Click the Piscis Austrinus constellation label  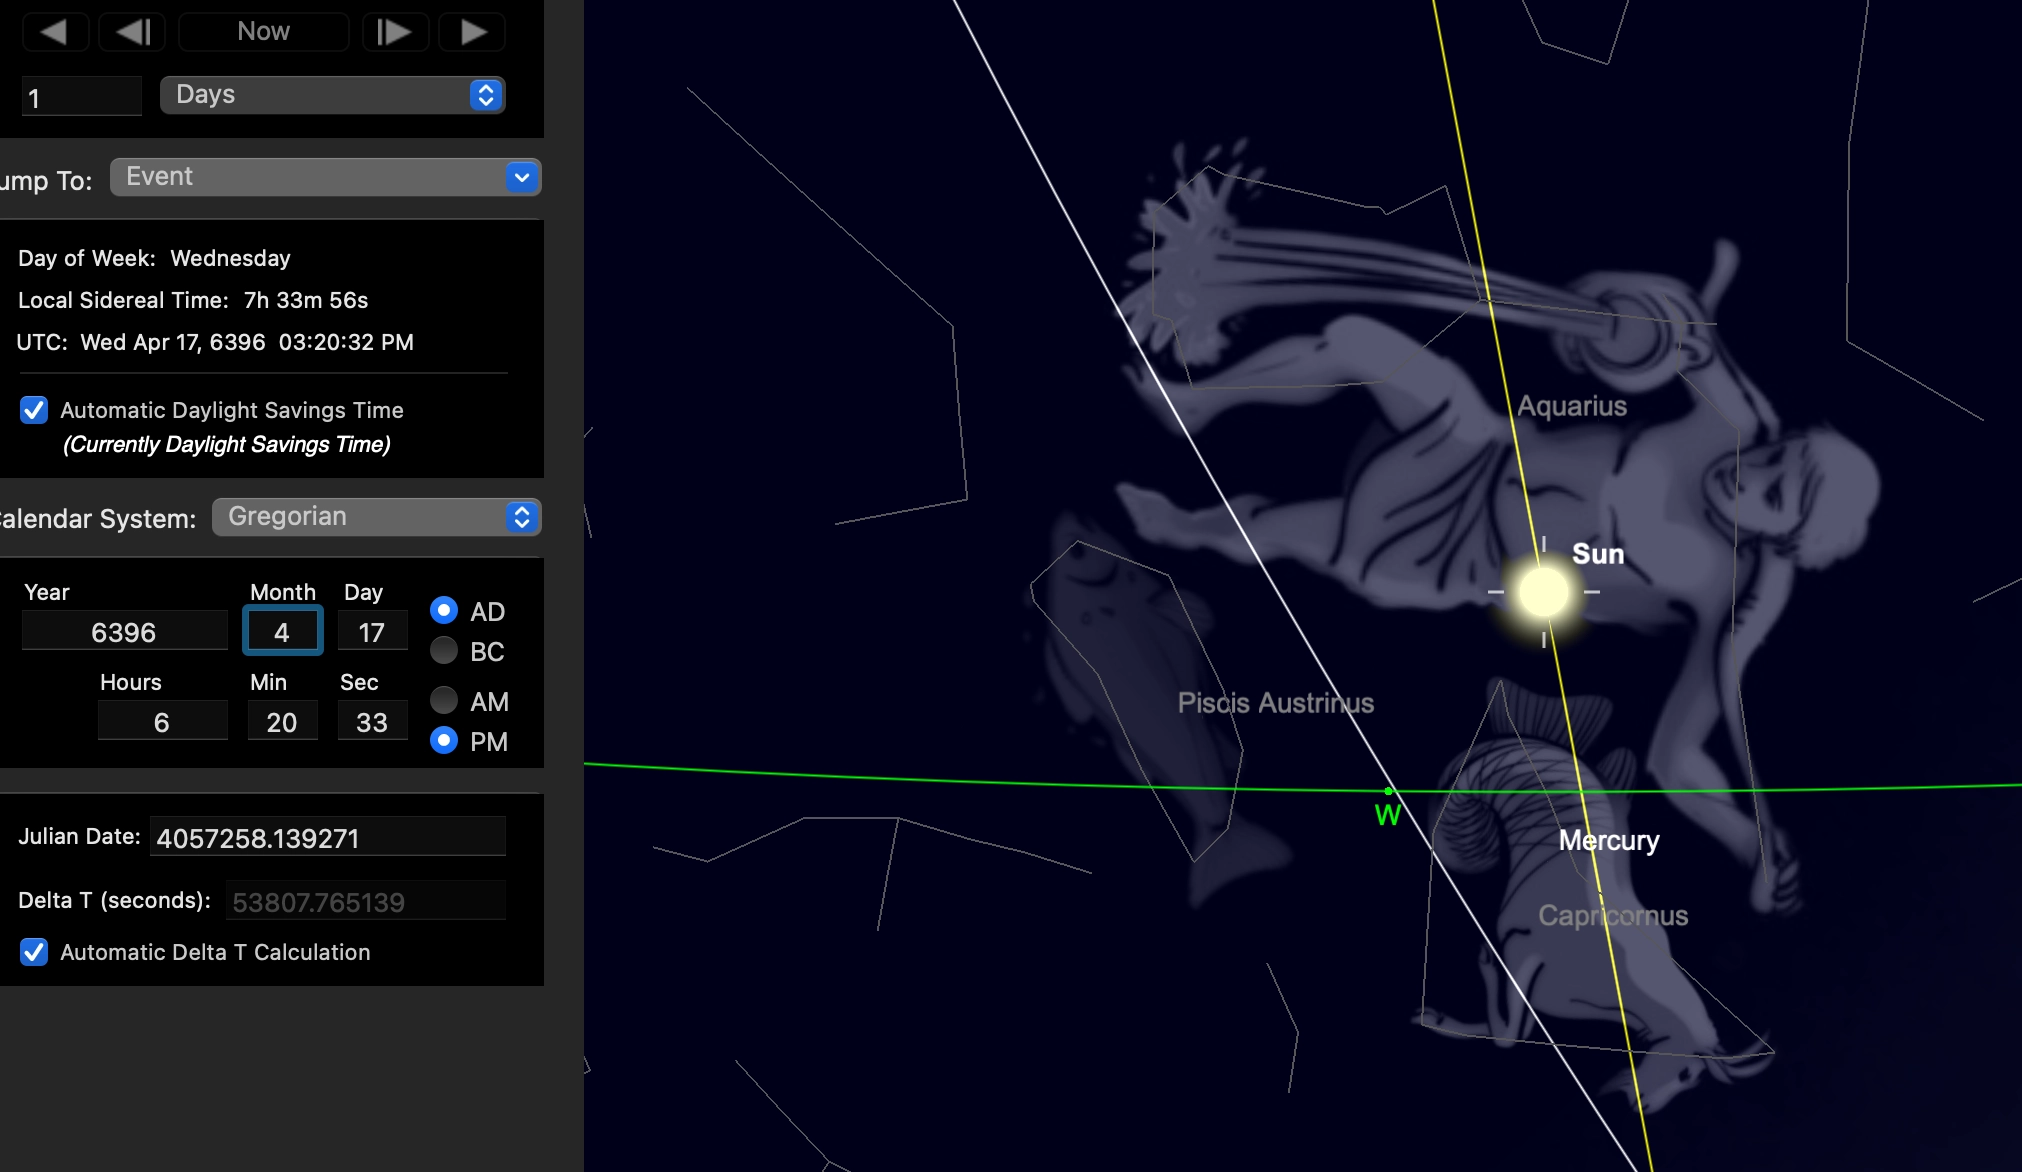click(1275, 703)
